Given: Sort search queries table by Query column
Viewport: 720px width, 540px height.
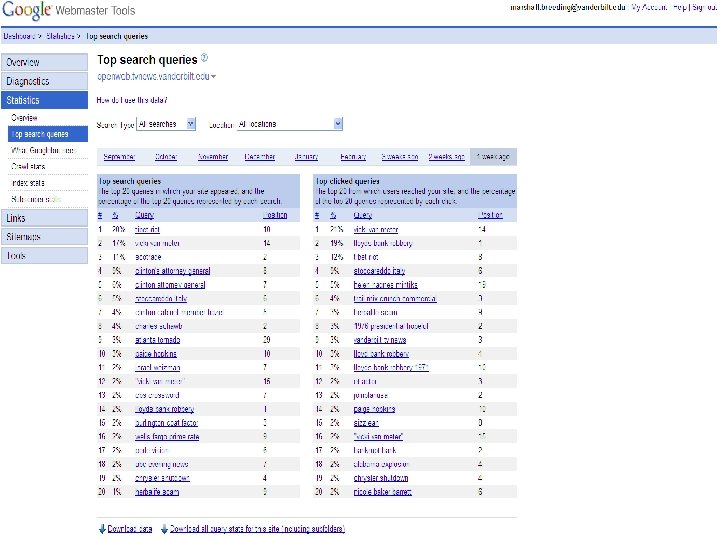Looking at the screenshot, I should 144,215.
